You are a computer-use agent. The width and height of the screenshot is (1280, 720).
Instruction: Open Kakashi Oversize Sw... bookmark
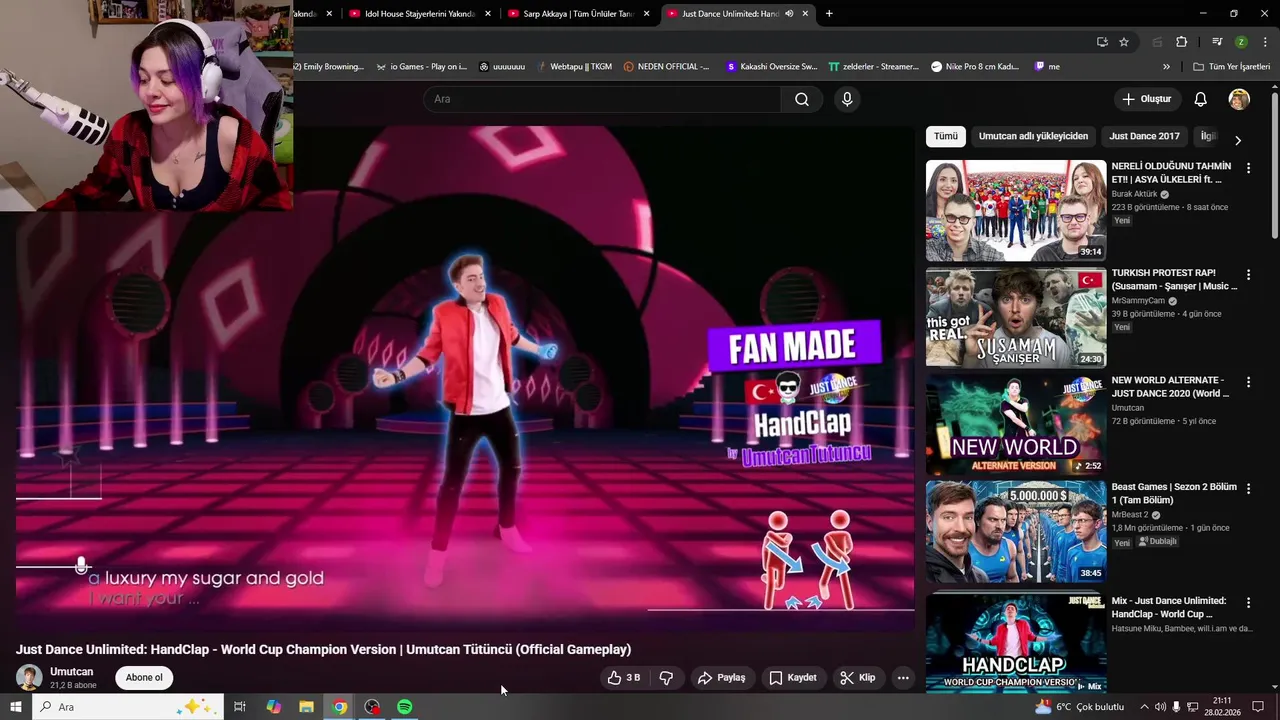click(771, 67)
